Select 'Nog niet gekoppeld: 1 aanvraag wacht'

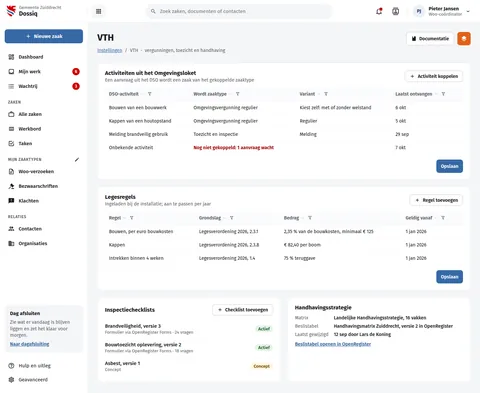234,148
